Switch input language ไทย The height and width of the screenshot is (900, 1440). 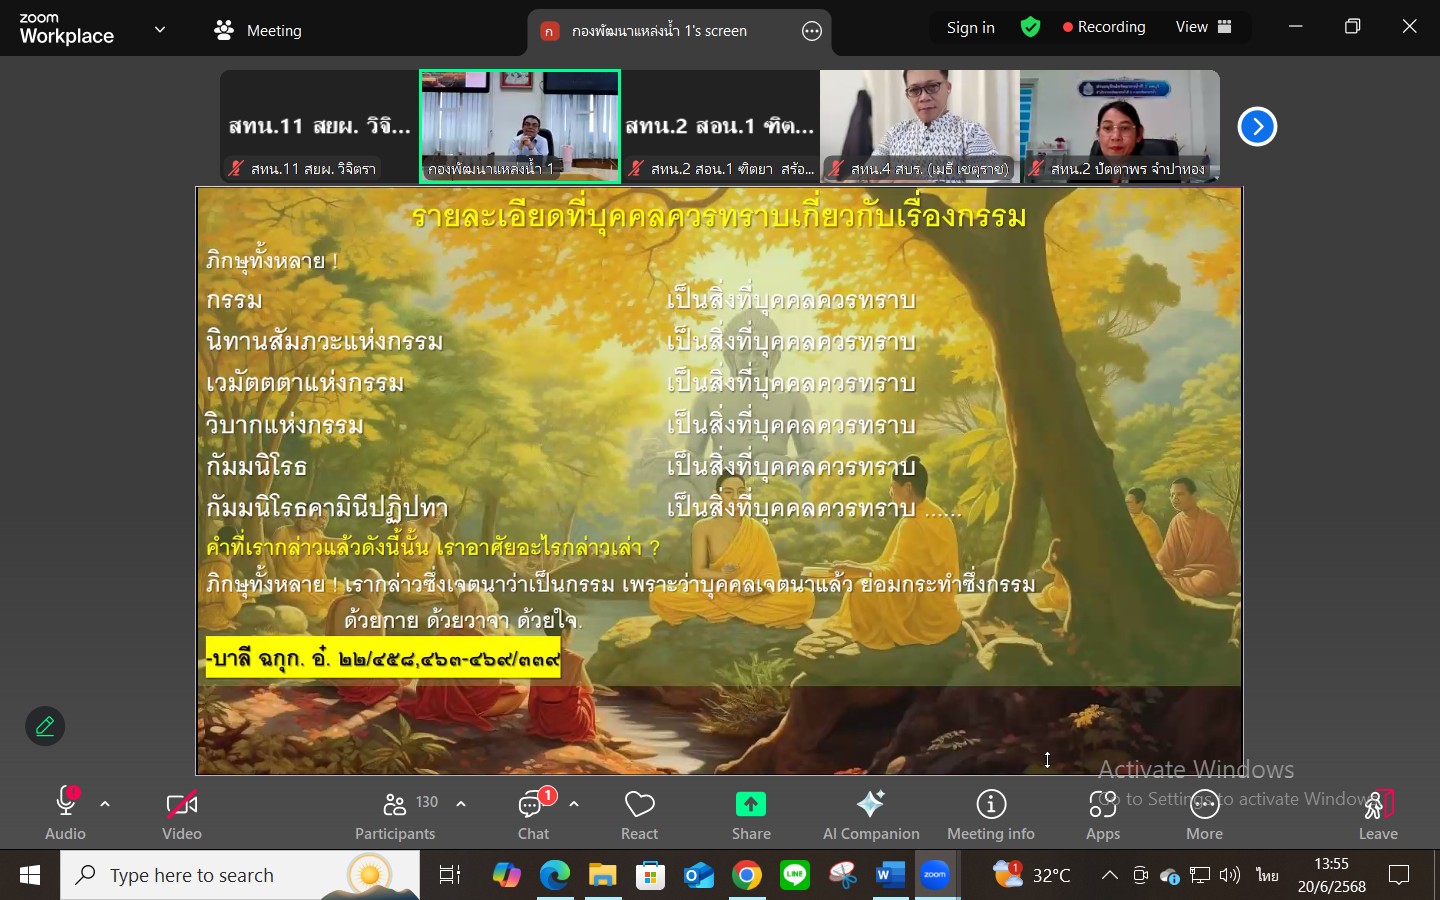tap(1268, 876)
